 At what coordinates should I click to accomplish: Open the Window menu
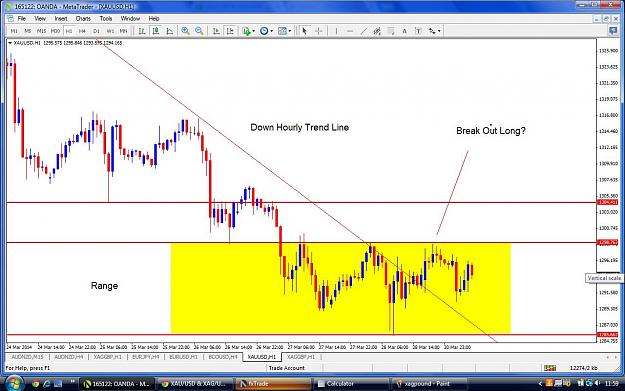(x=130, y=18)
